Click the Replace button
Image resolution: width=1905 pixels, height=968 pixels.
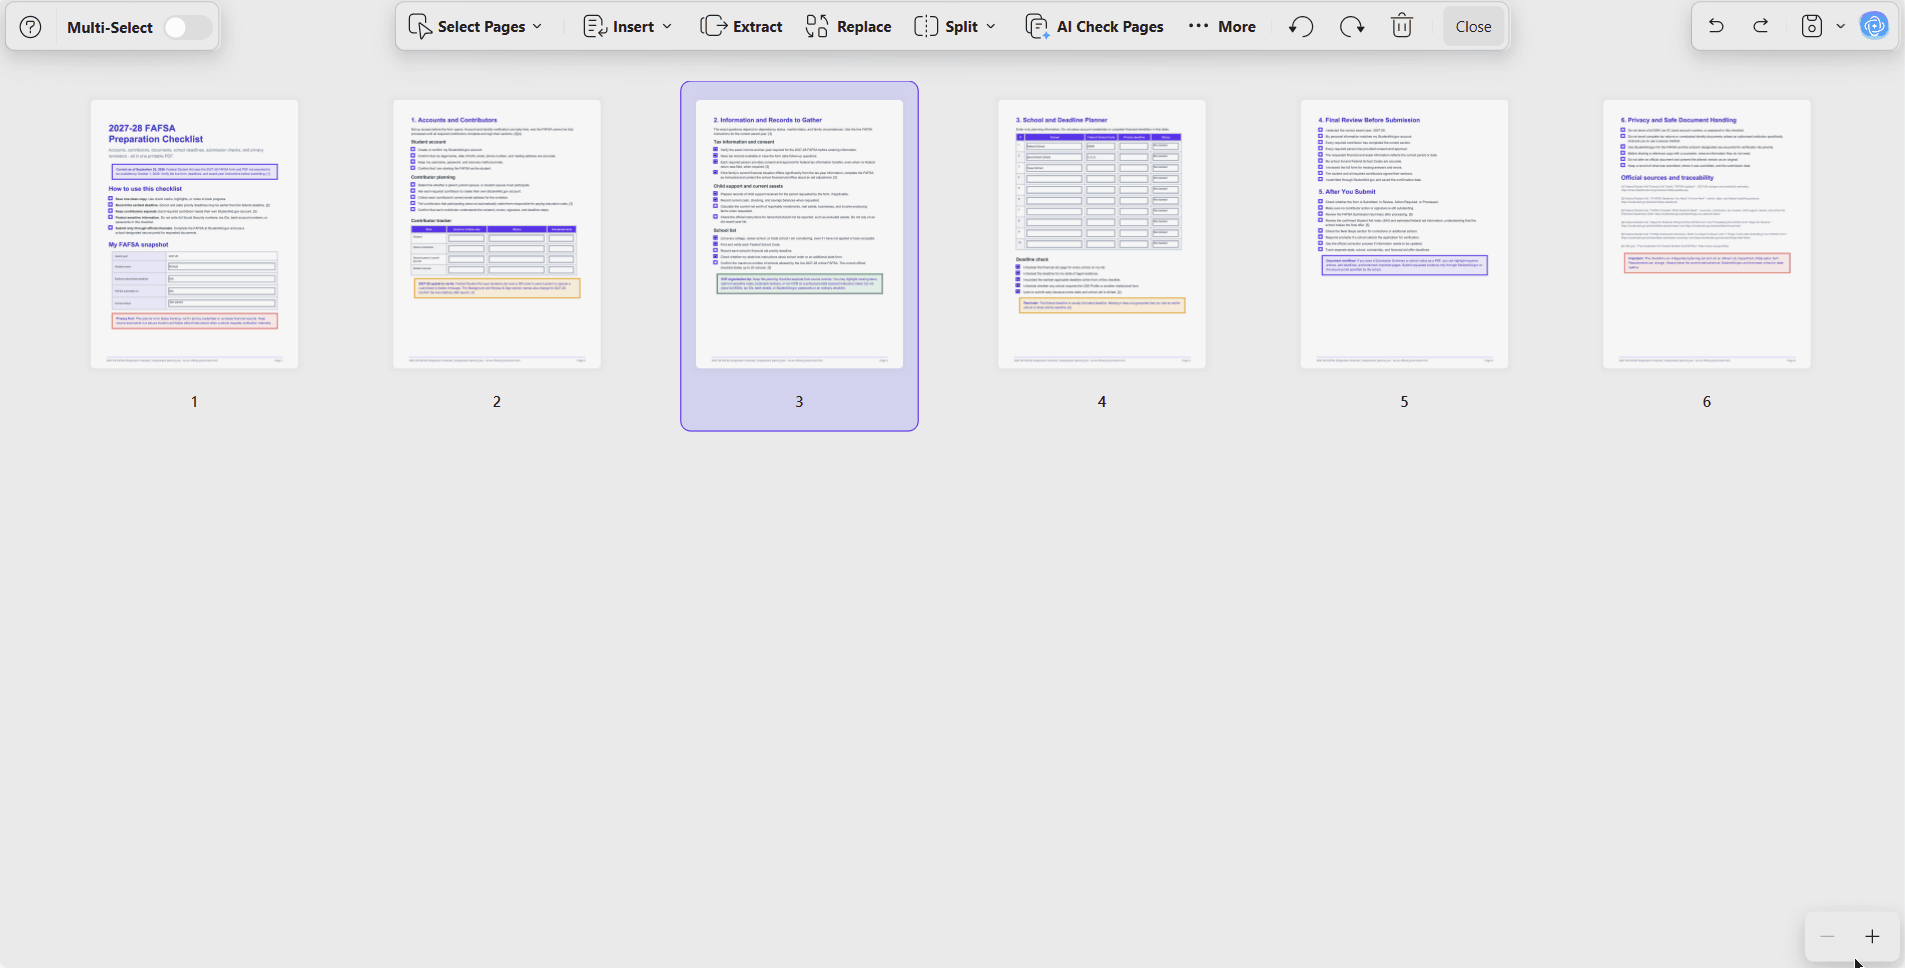pos(848,27)
